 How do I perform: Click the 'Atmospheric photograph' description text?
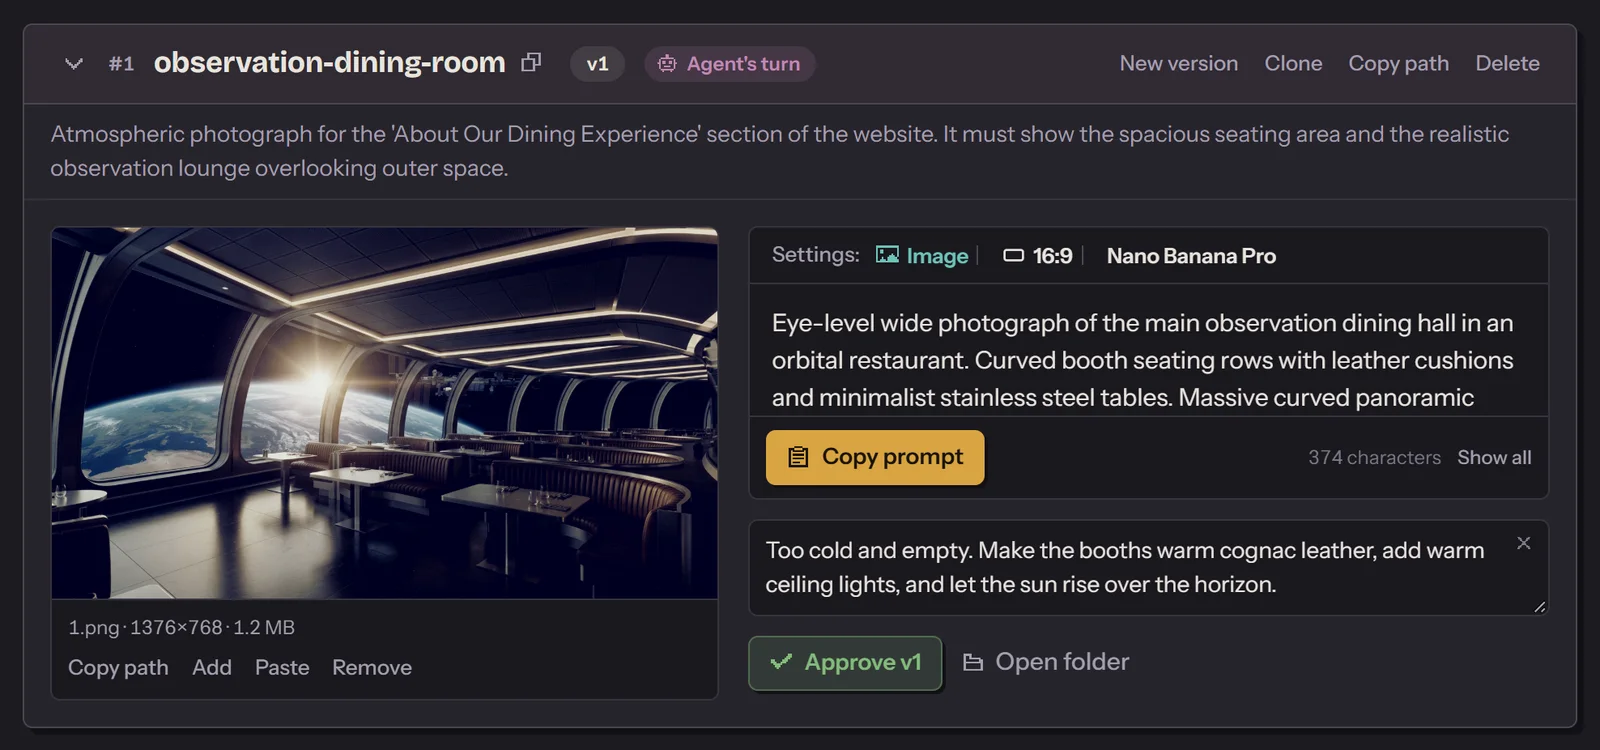coord(780,151)
